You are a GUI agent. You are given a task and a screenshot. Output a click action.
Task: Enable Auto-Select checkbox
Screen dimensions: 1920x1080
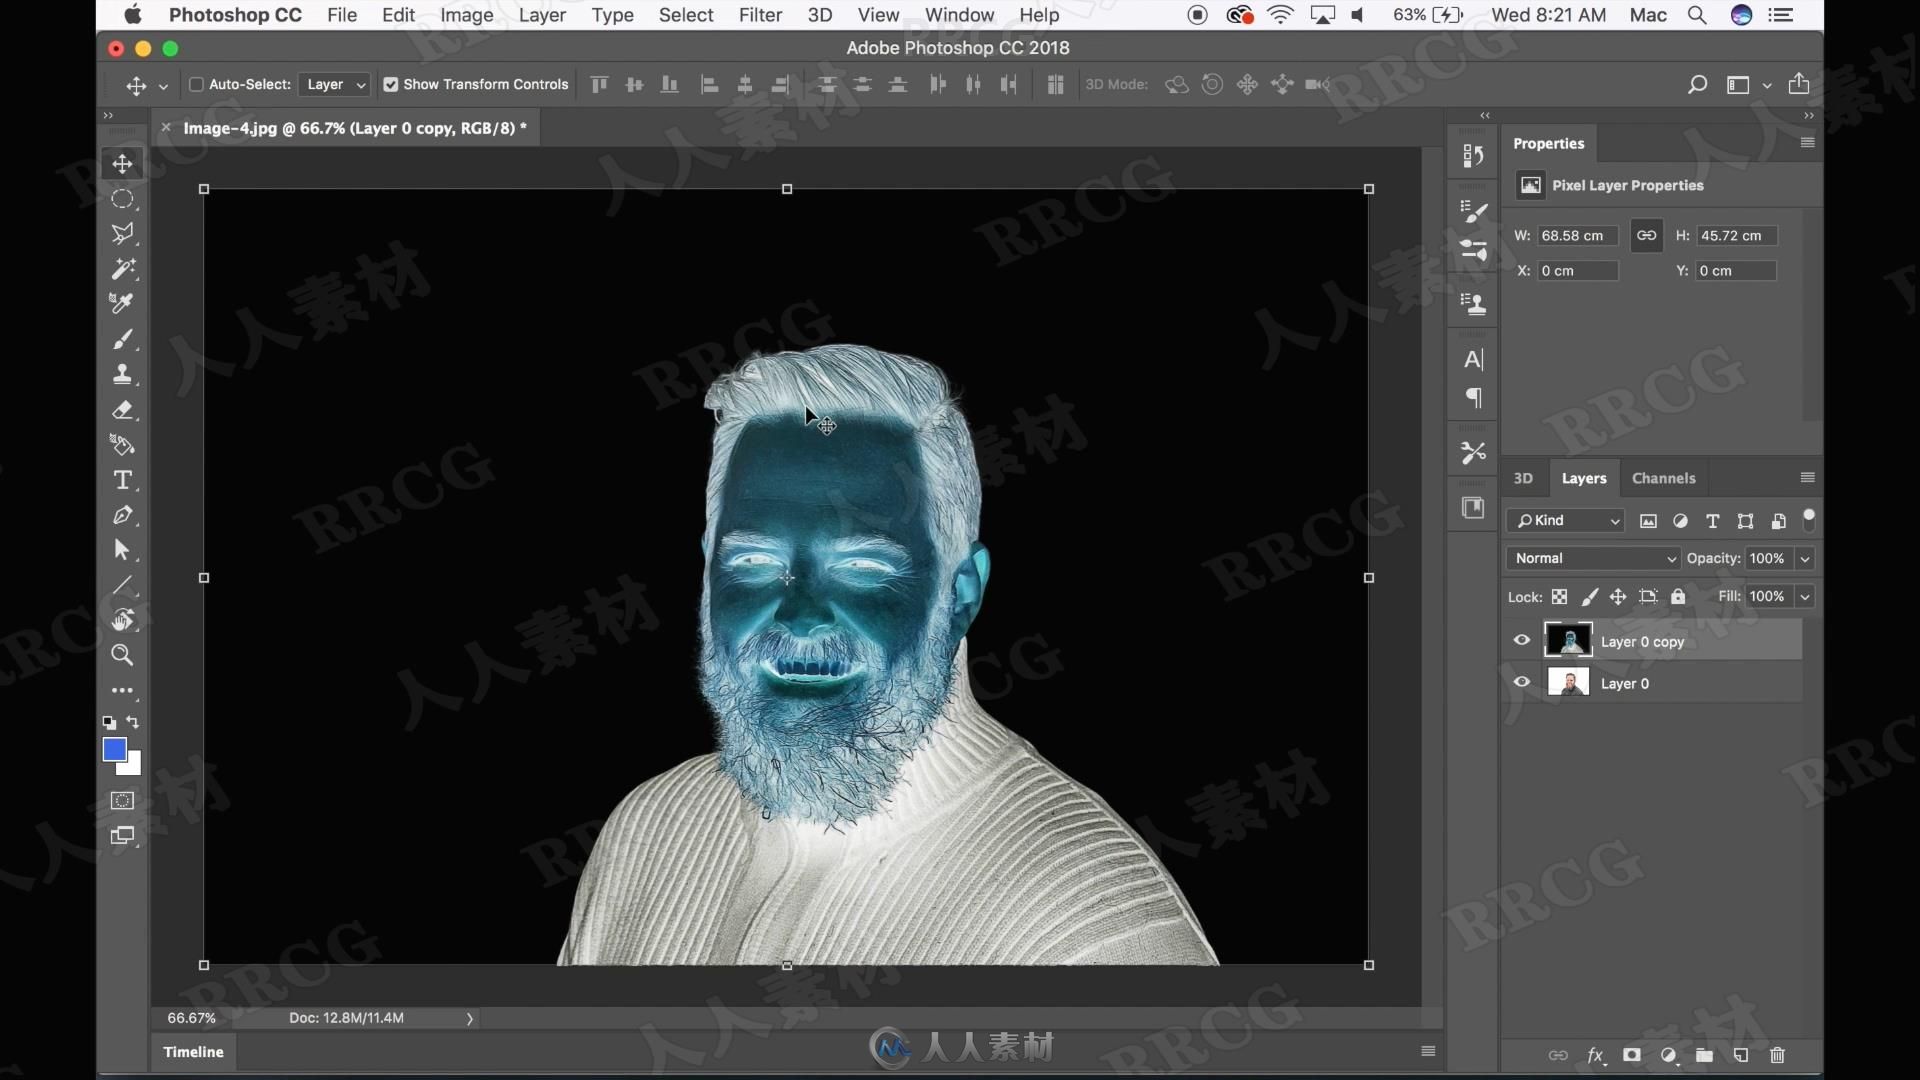196,83
